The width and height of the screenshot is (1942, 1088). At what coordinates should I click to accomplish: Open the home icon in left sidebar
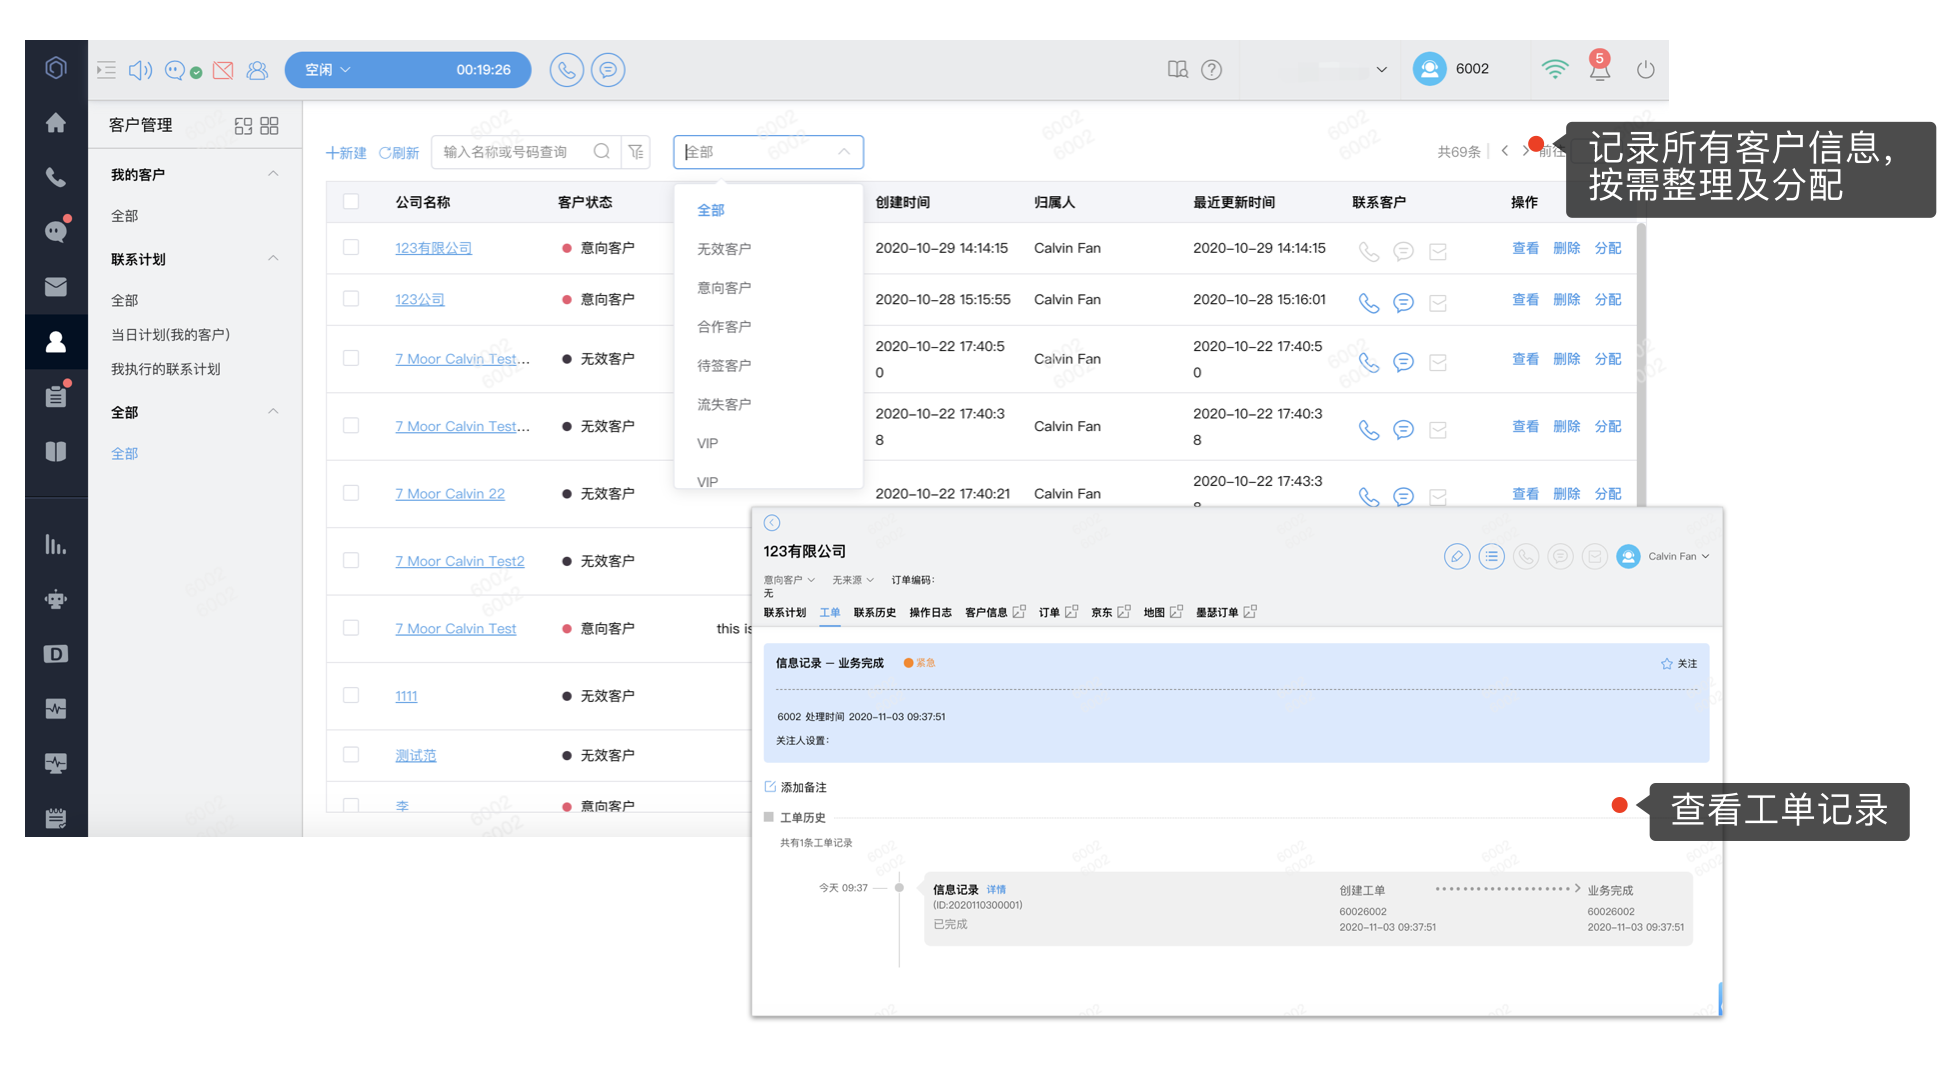(56, 122)
